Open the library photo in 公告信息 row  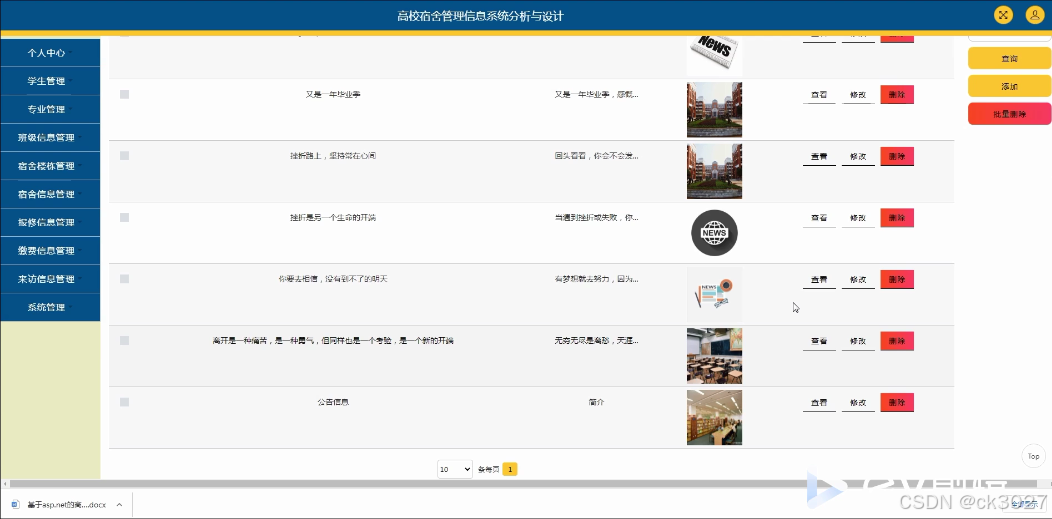(714, 417)
